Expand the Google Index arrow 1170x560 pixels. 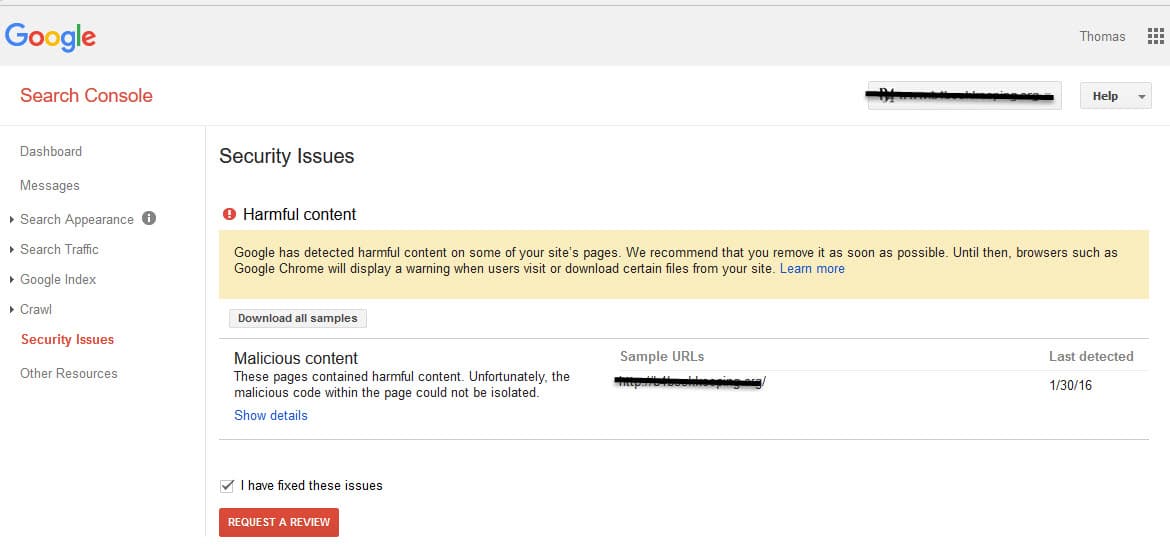click(12, 279)
